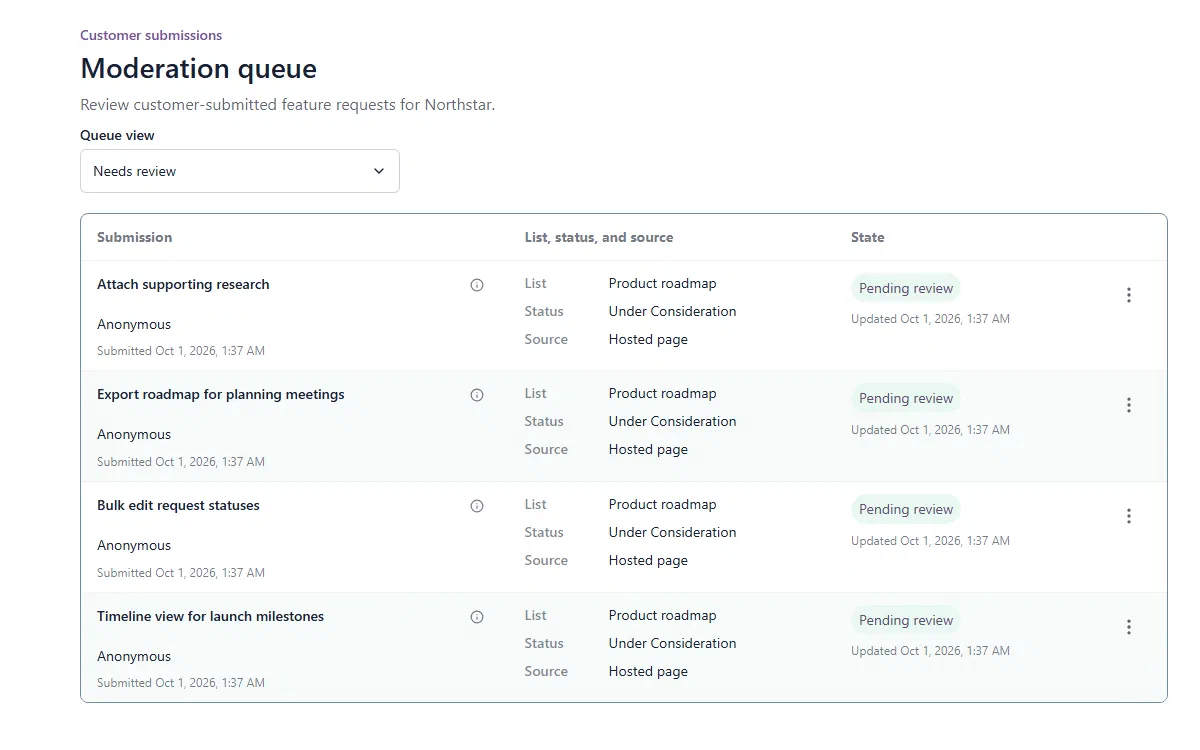Click 'Product roadmap' in Attach supporting research row
The image size is (1200, 750).
(x=663, y=283)
